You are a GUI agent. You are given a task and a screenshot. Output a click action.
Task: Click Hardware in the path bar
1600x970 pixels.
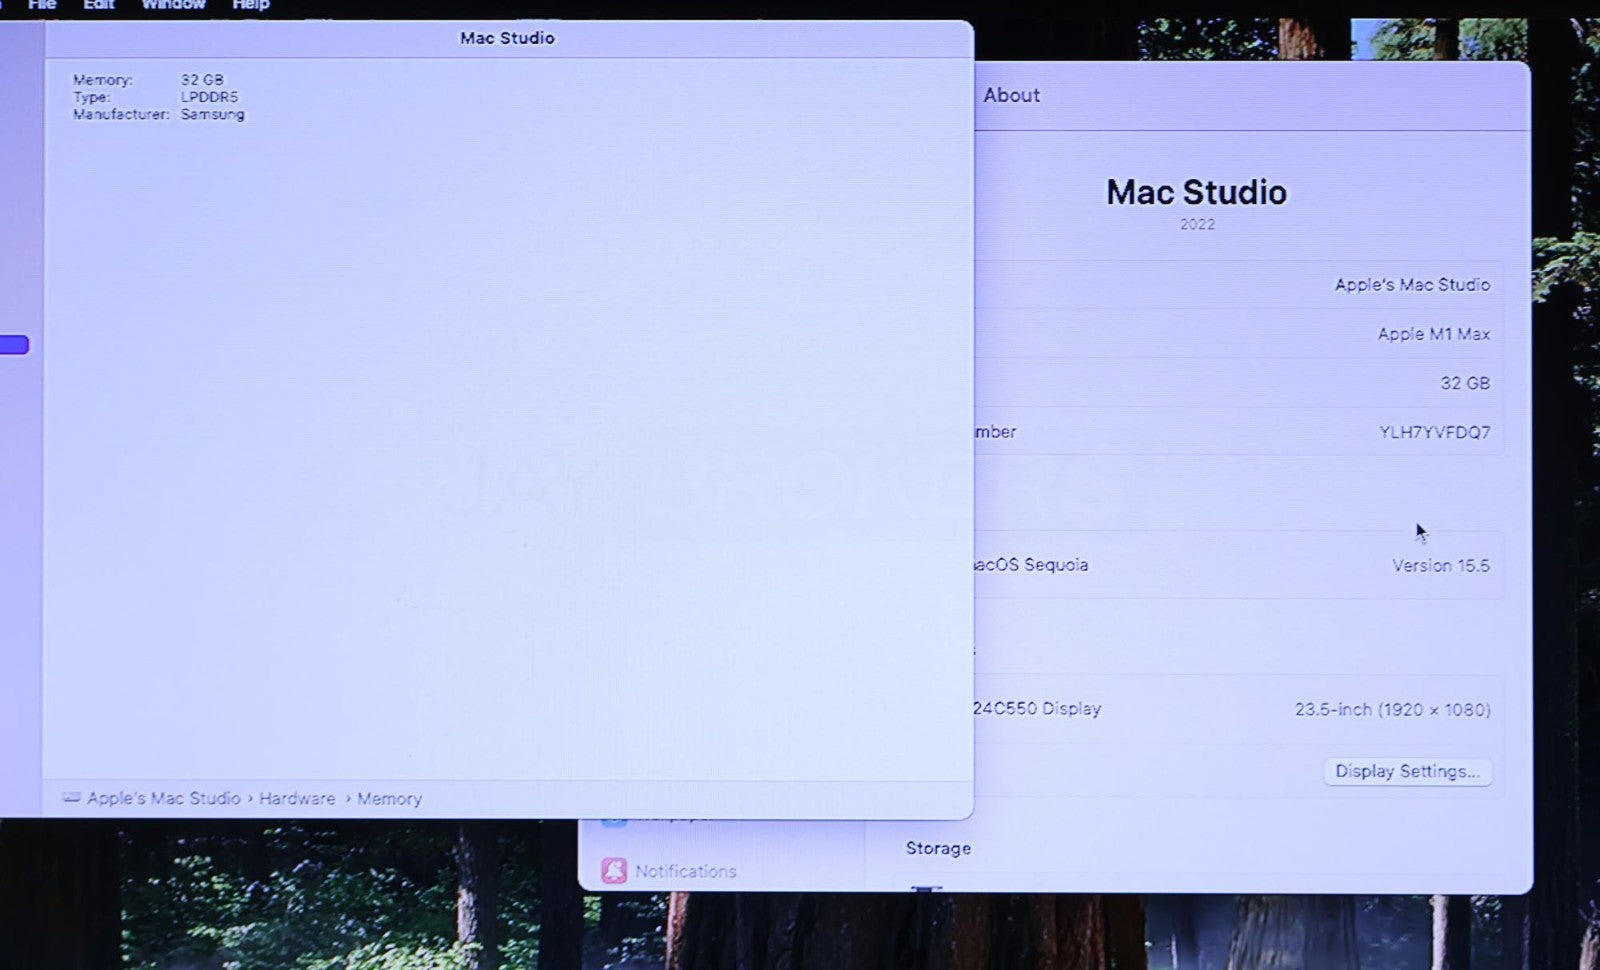click(x=297, y=798)
